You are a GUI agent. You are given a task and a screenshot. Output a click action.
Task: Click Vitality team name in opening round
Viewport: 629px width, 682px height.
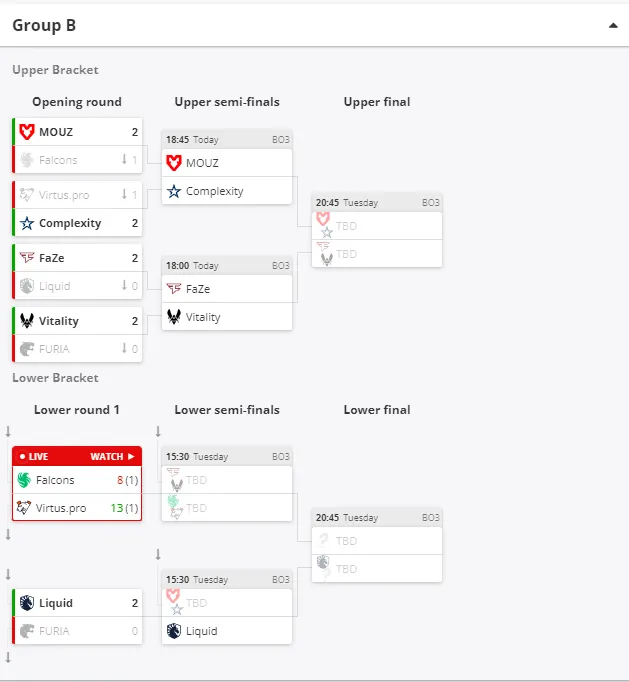tap(59, 321)
